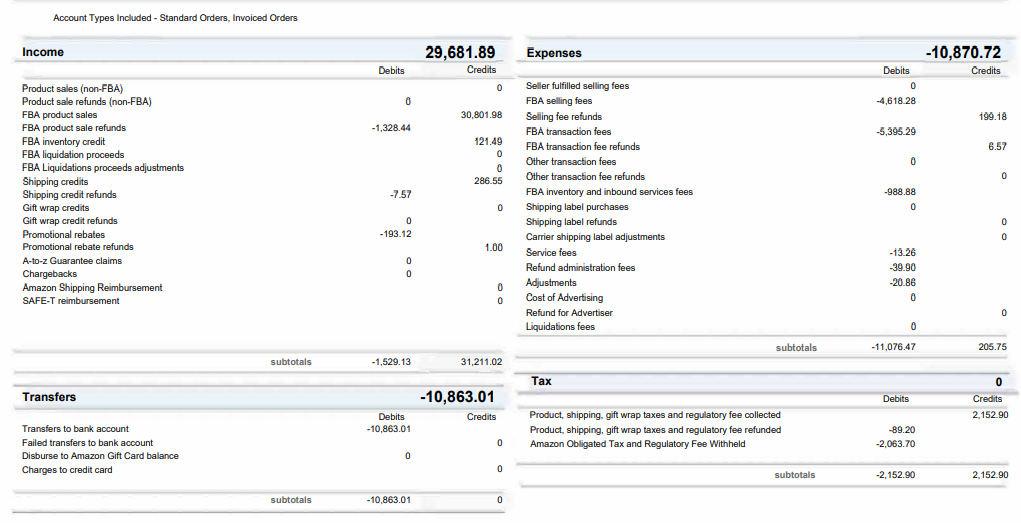Click 'Amazon Shipping Reimbursement' label
This screenshot has width=1021, height=523.
coord(92,288)
